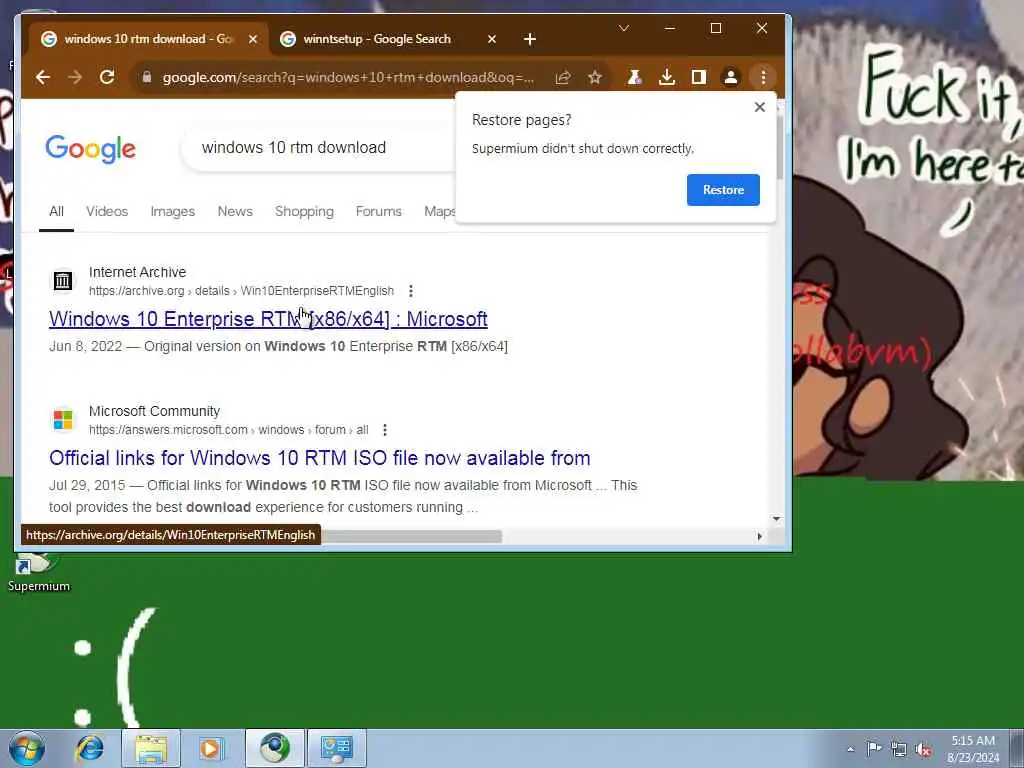Viewport: 1024px width, 768px height.
Task: Click the Internet Archive site favicon
Action: (63, 281)
